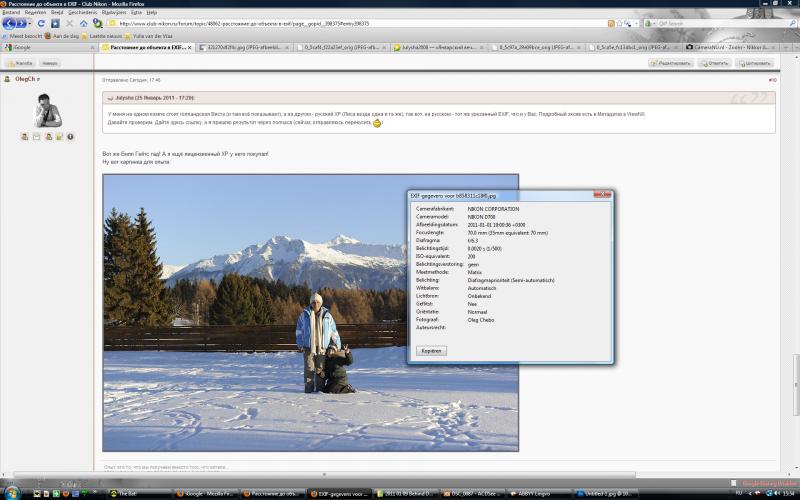Screen dimensions: 800x500
Task: Open the Beeld menu
Action: 58,12
